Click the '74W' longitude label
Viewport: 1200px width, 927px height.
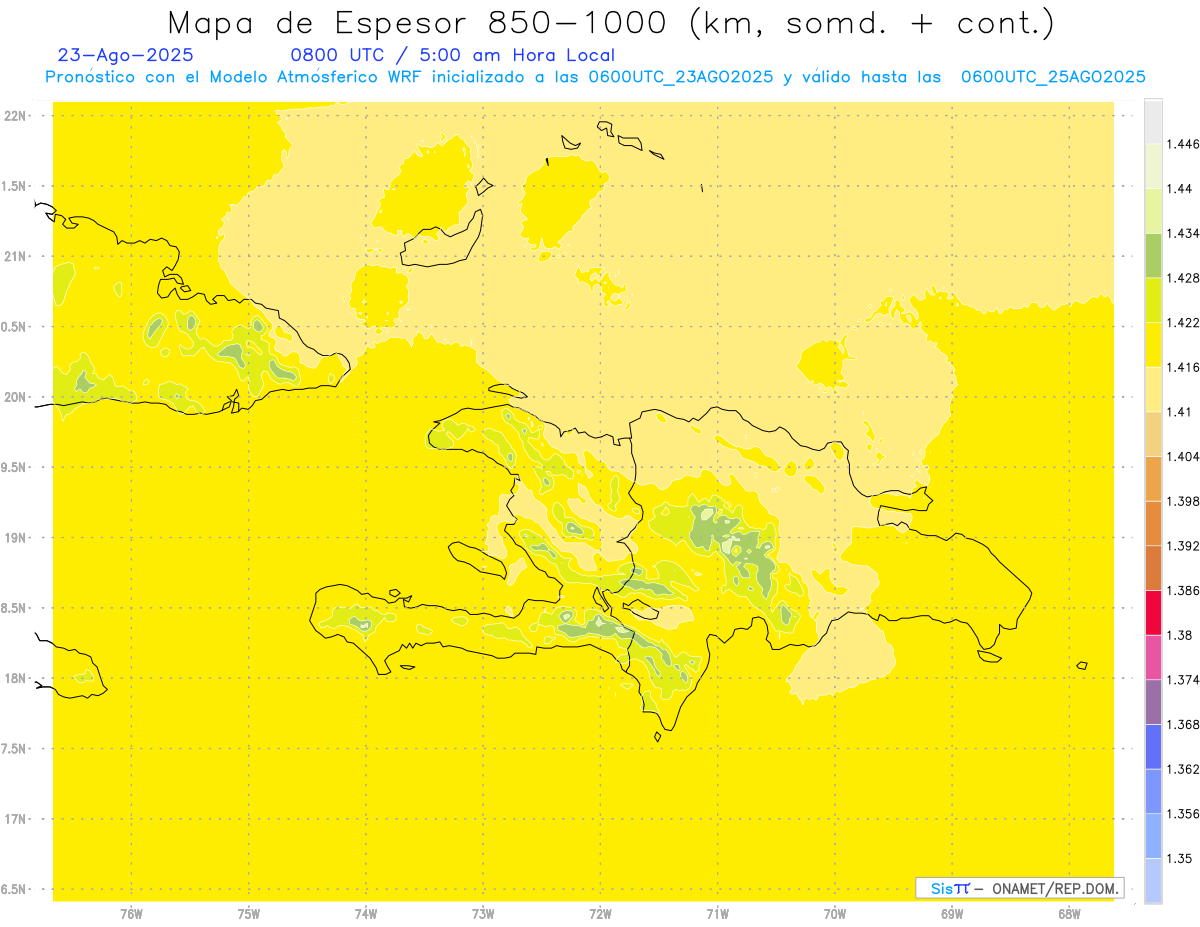(x=366, y=913)
